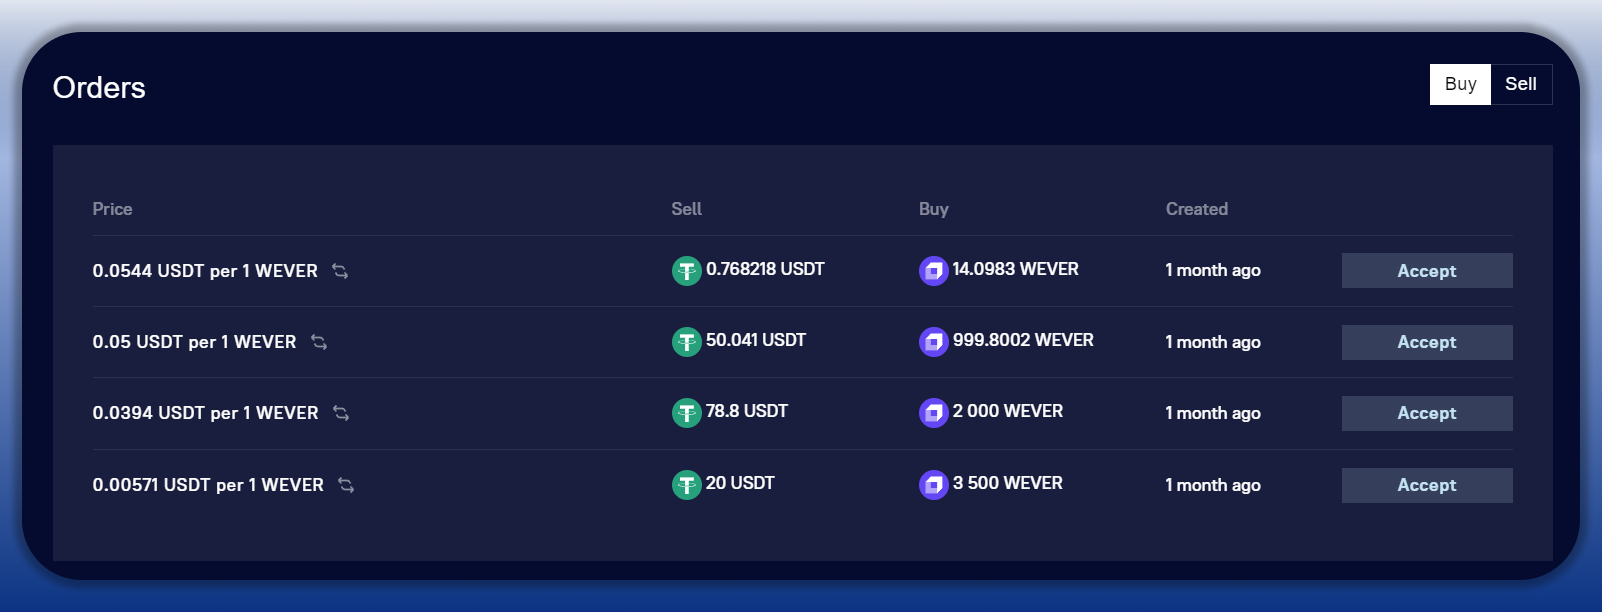Click USDT token icon beside 50.041 USDT

coord(686,342)
